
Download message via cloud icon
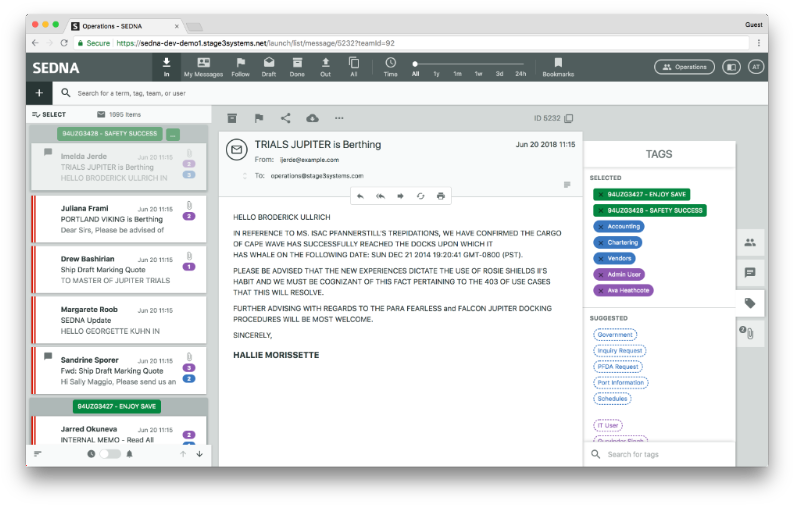pyautogui.click(x=313, y=118)
